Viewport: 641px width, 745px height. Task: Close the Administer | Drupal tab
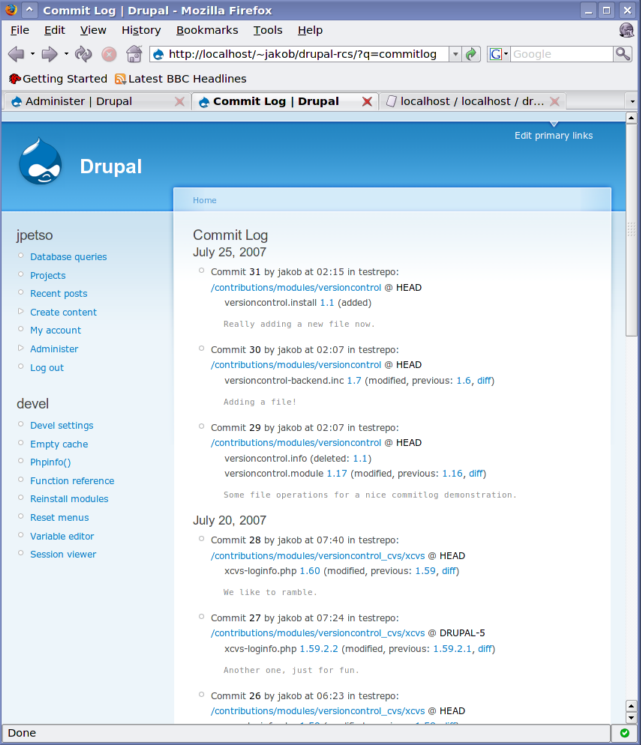180,101
